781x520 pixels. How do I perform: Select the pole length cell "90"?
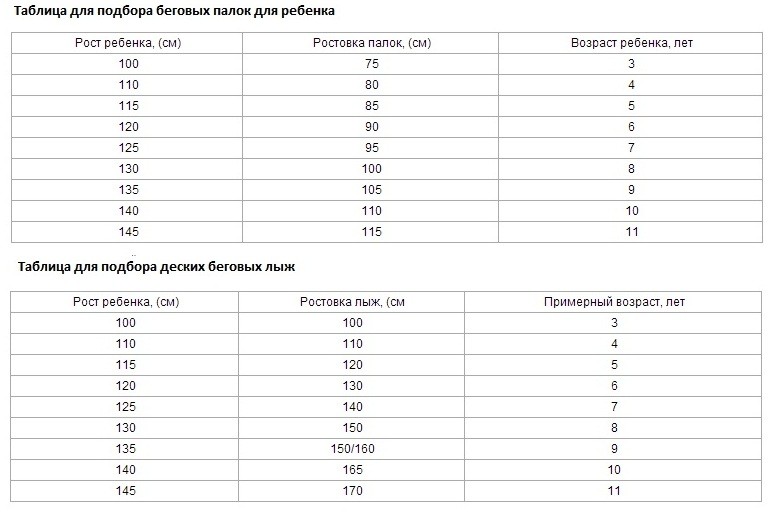pos(372,127)
